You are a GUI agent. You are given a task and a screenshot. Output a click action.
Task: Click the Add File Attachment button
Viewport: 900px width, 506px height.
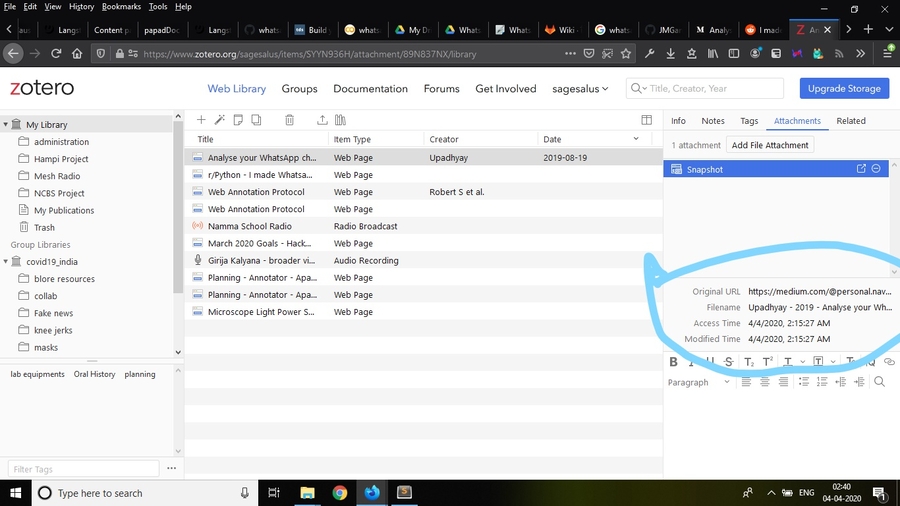(769, 145)
